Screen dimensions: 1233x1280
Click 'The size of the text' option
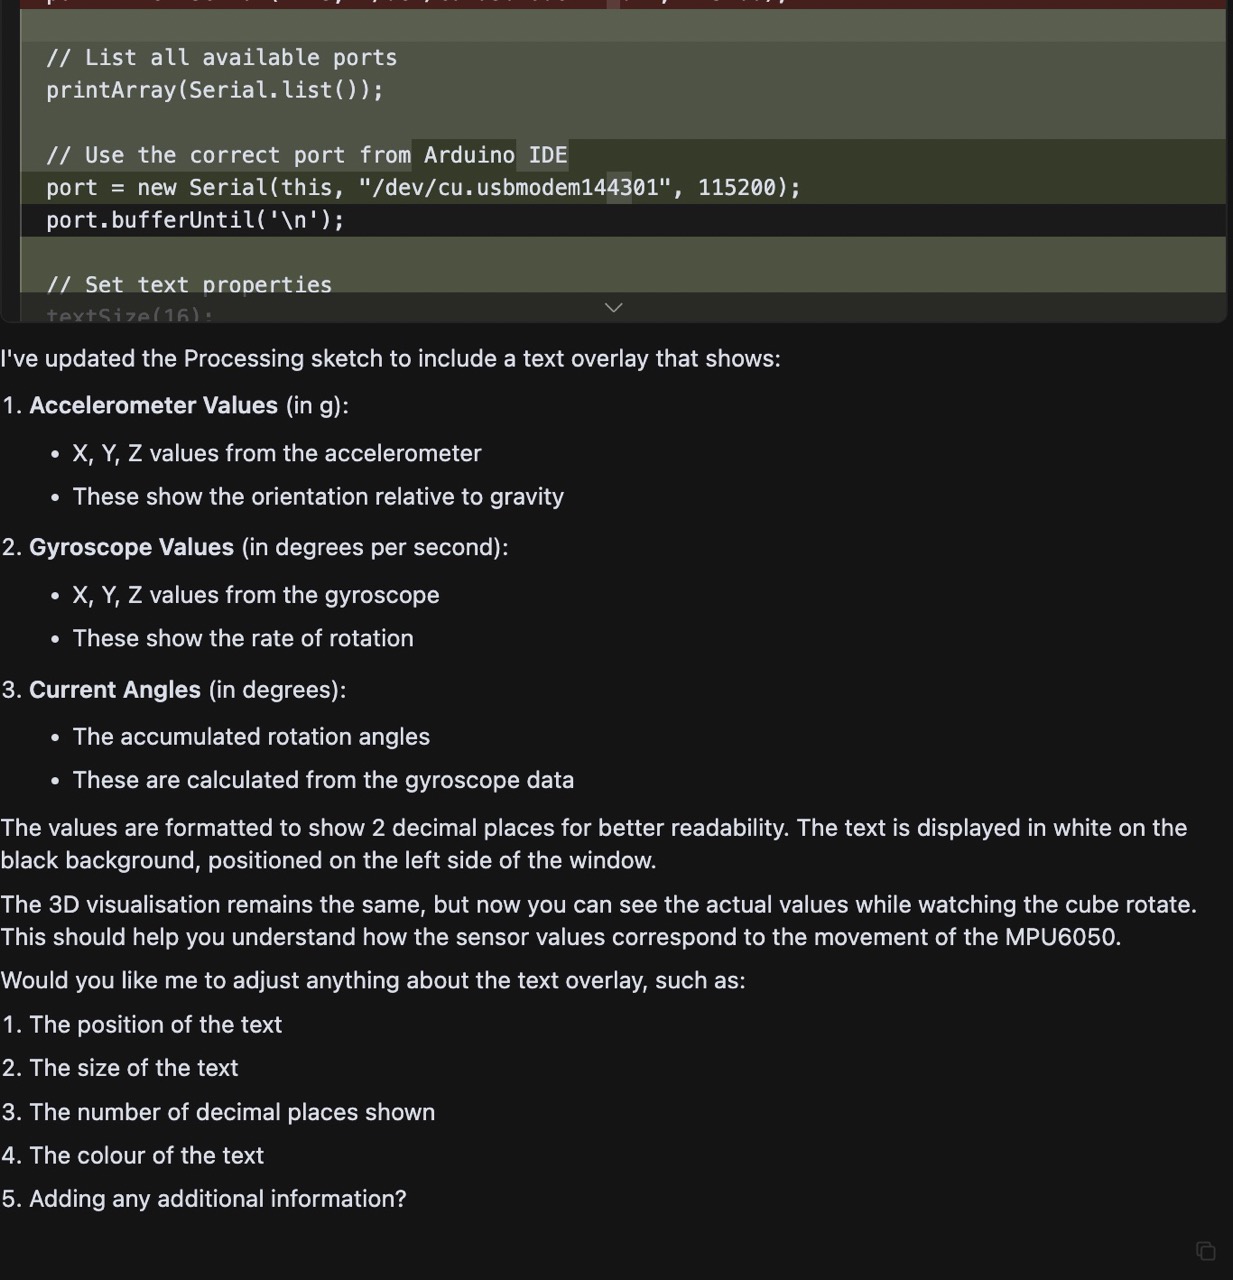[134, 1068]
